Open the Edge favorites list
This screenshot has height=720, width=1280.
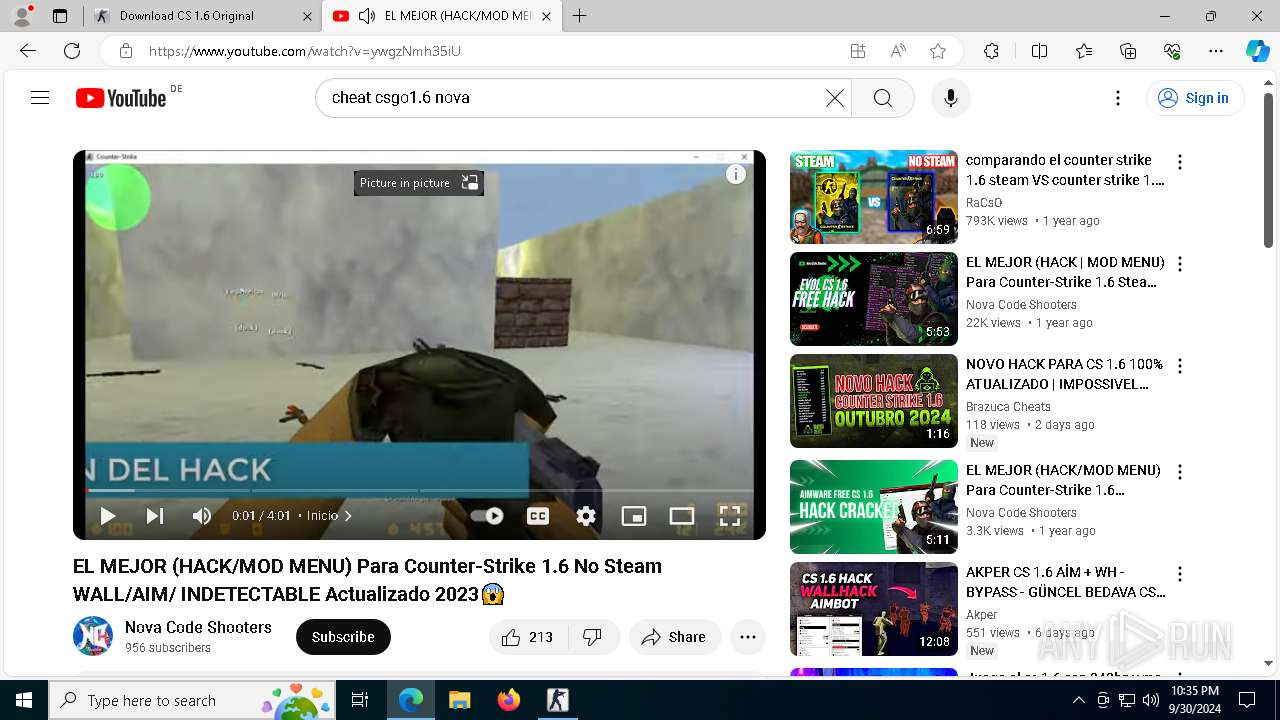1084,51
